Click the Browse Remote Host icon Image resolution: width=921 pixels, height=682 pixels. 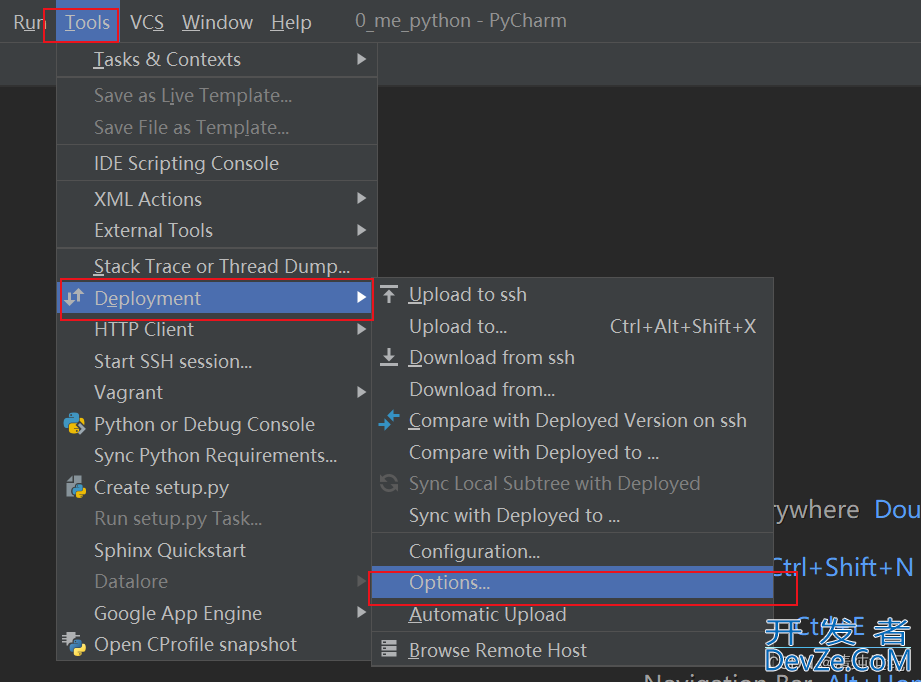(x=389, y=649)
